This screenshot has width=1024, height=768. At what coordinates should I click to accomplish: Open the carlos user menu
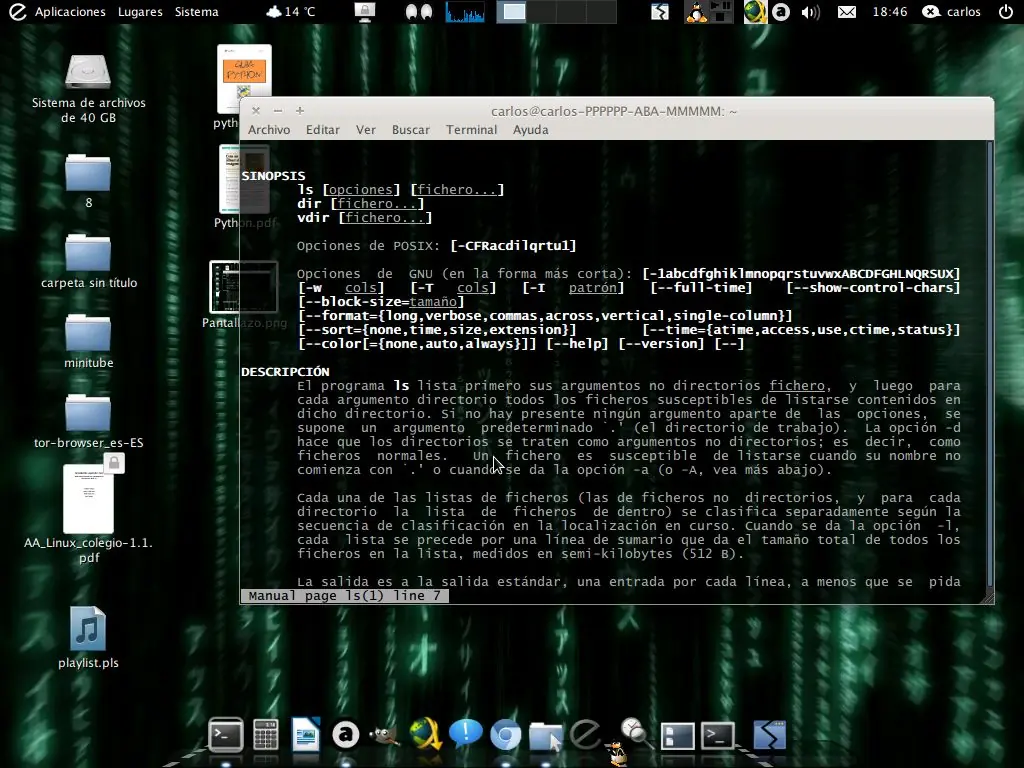click(x=951, y=12)
